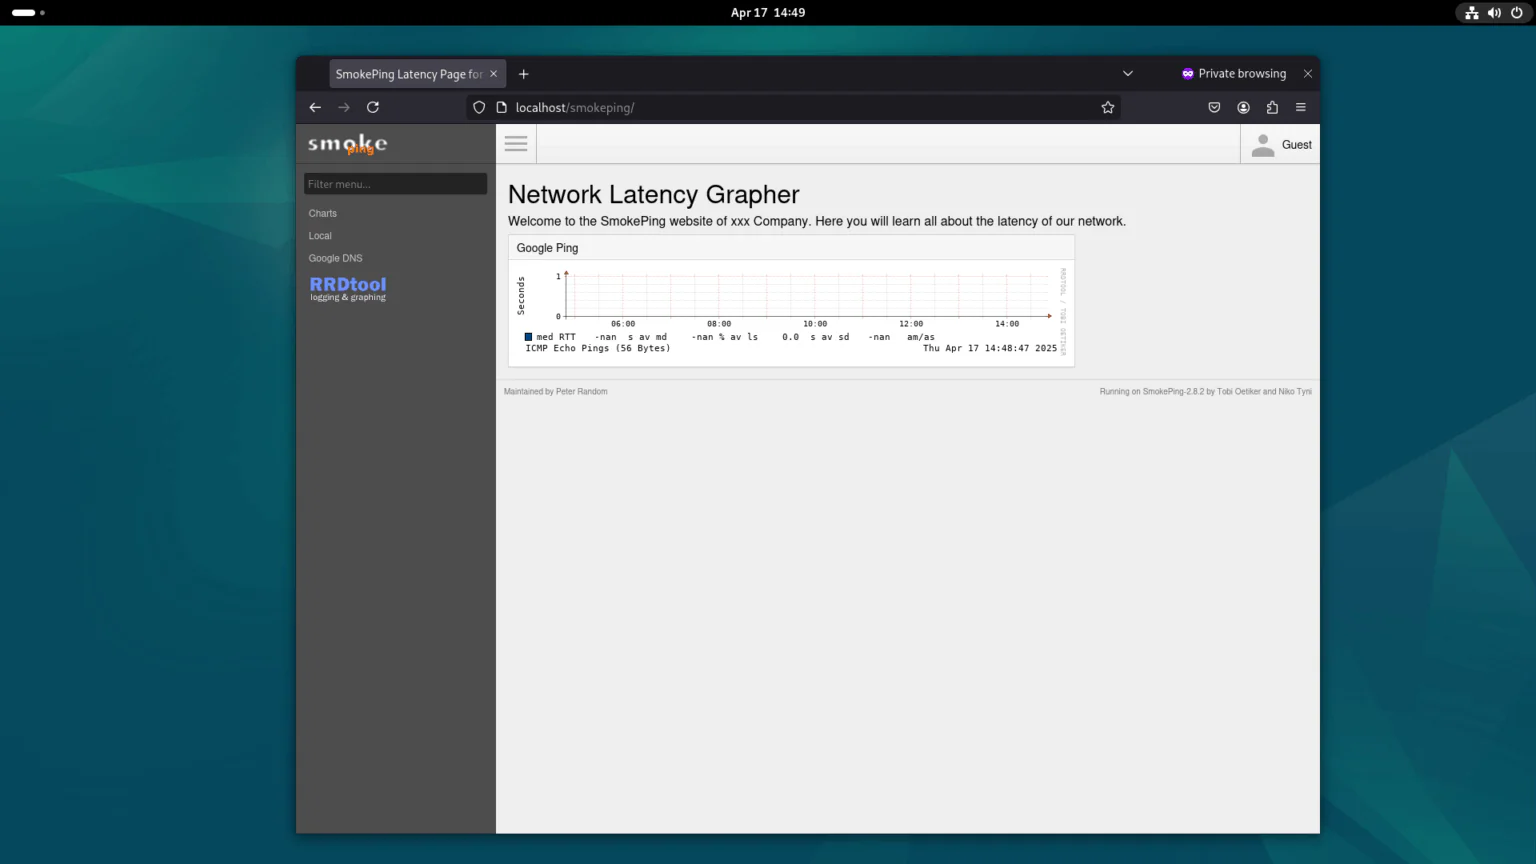Open the Google Ping latency graph
The width and height of the screenshot is (1536, 864).
tap(791, 312)
